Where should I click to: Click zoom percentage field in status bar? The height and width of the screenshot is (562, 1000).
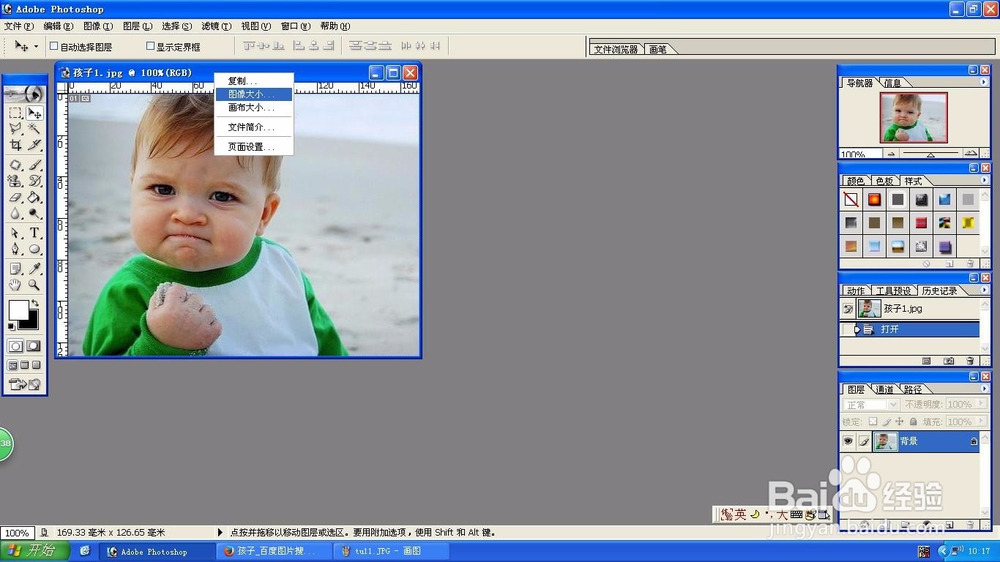click(x=17, y=533)
